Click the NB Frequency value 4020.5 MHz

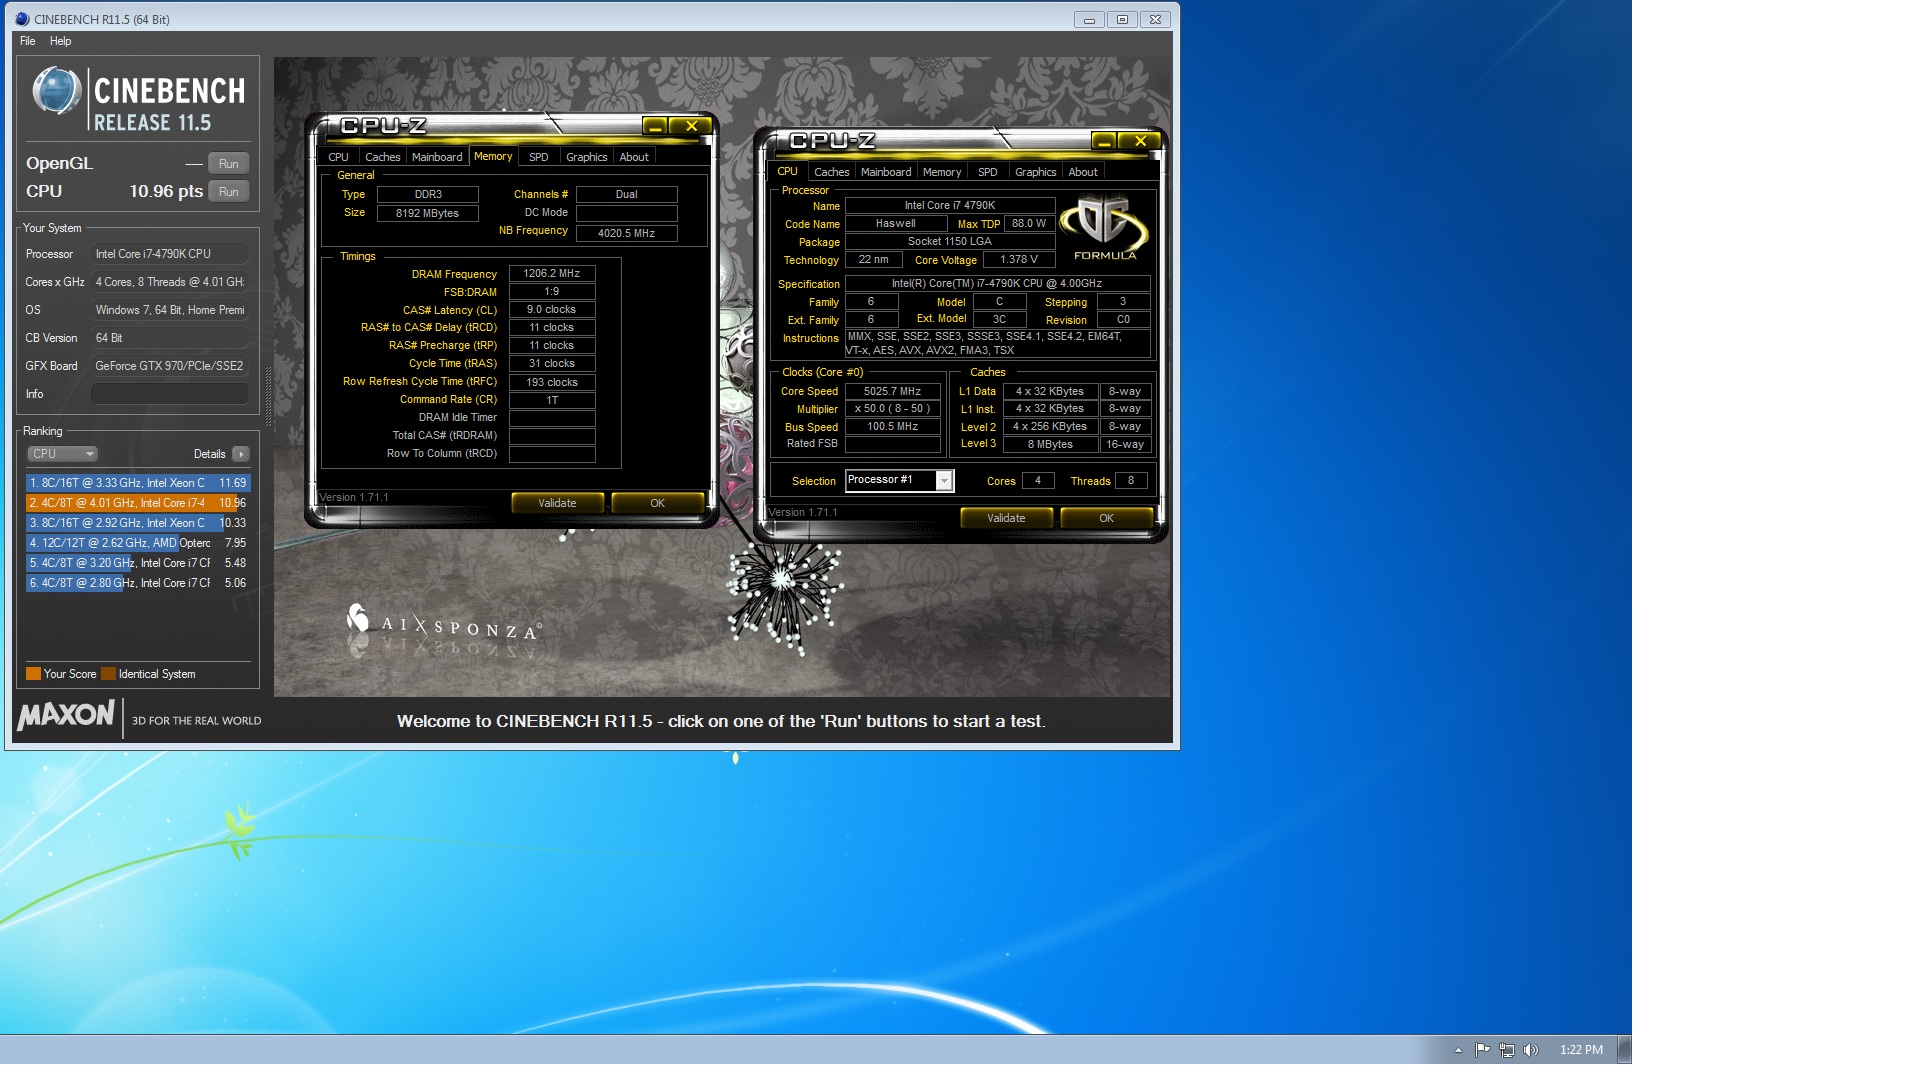coord(626,233)
